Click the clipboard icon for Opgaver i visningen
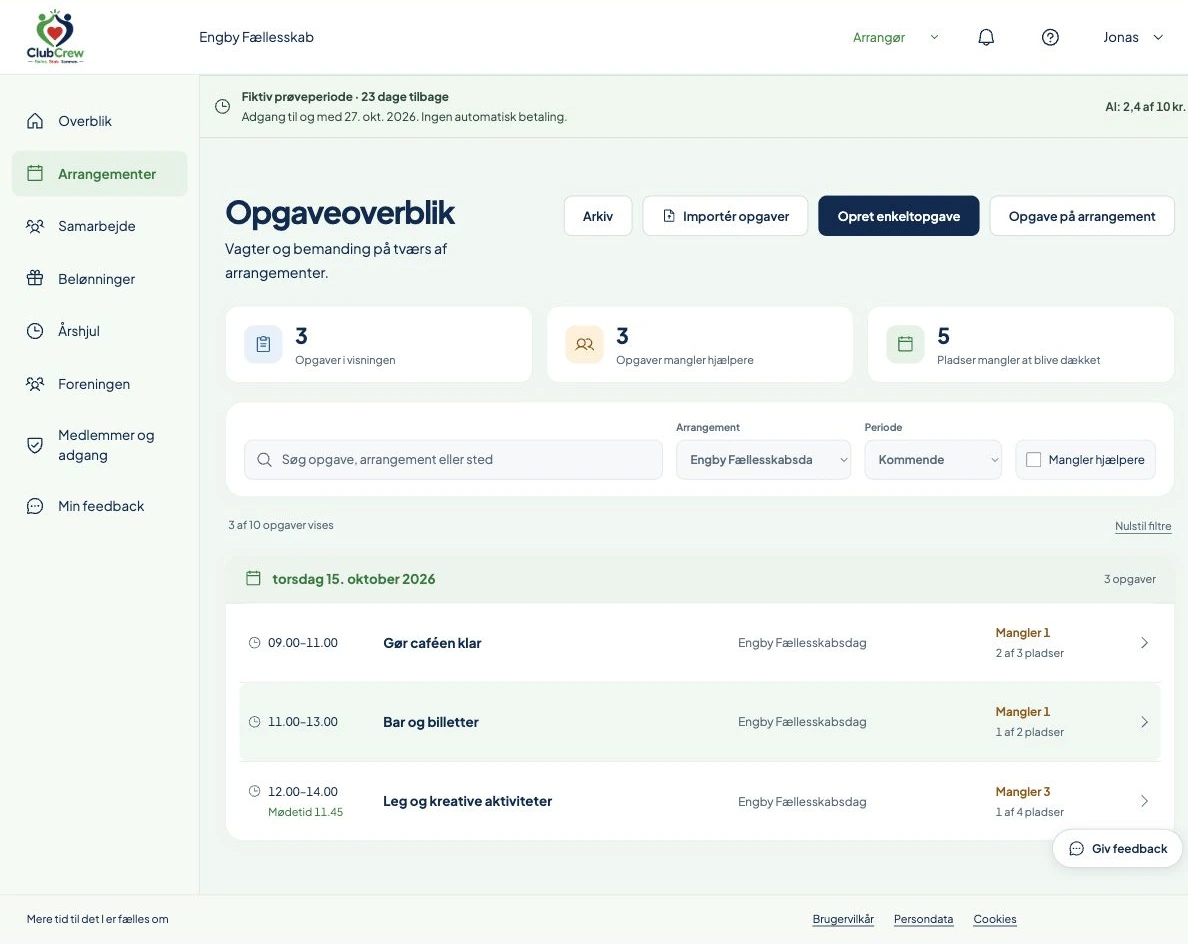This screenshot has height=944, width=1188. pos(263,344)
